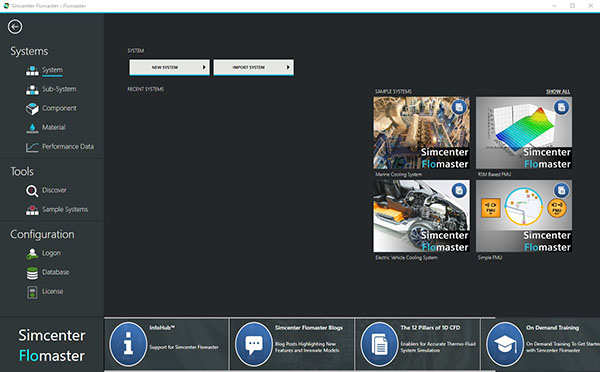The image size is (600, 372).
Task: Click the Sub-System icon
Action: [x=32, y=90]
